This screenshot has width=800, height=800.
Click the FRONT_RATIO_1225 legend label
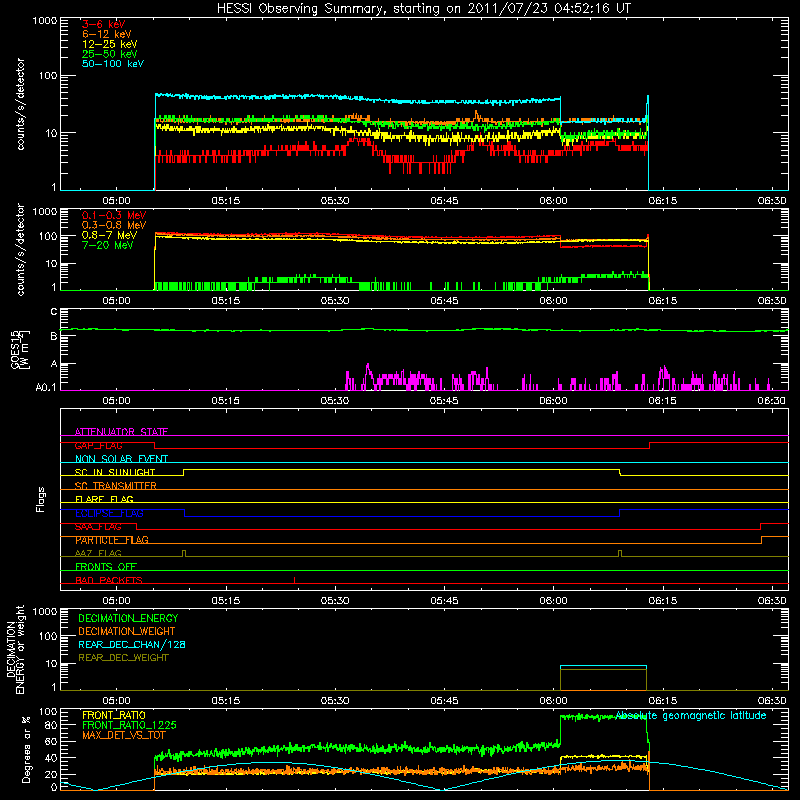coord(129,725)
